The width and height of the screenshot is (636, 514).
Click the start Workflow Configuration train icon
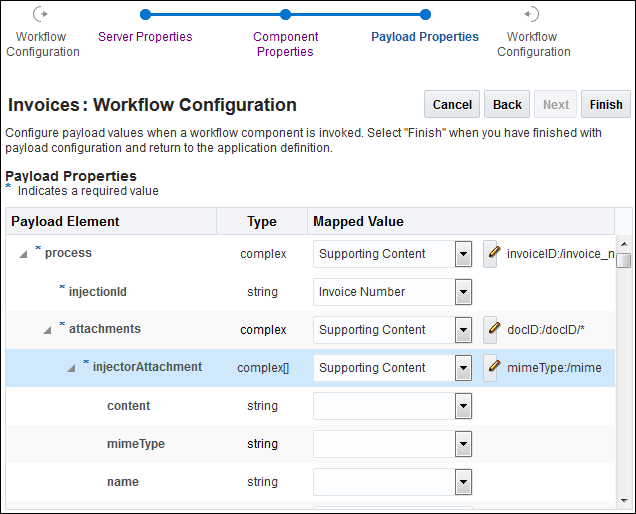coord(41,14)
